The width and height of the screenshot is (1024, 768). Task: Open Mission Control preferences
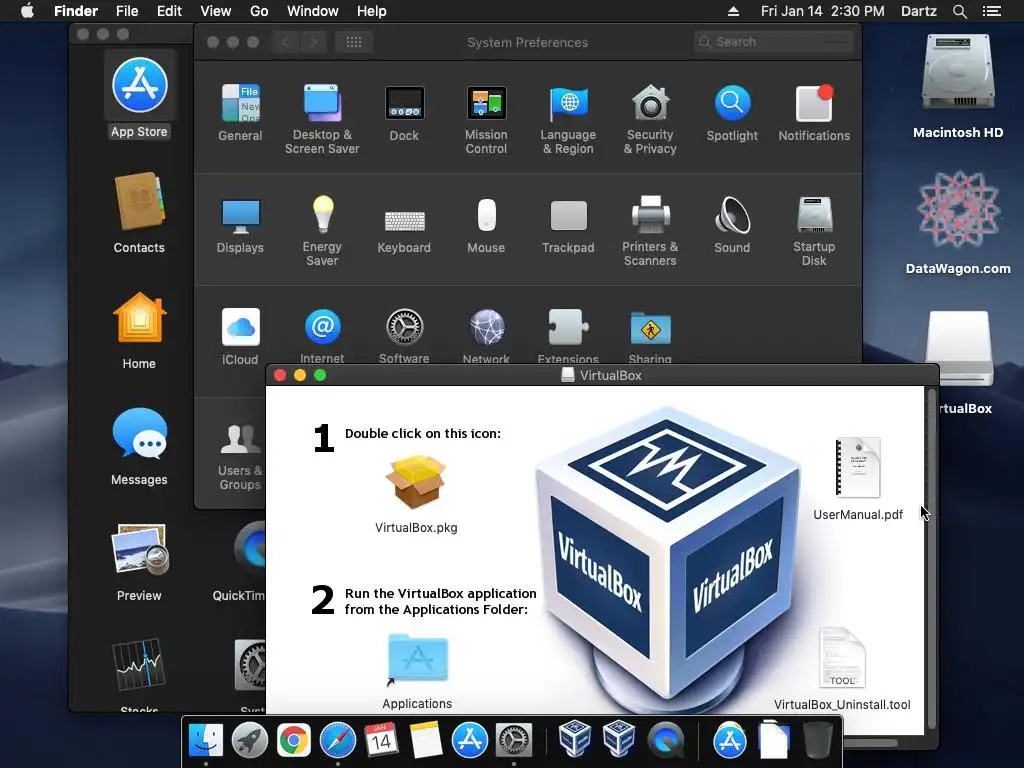coord(486,120)
